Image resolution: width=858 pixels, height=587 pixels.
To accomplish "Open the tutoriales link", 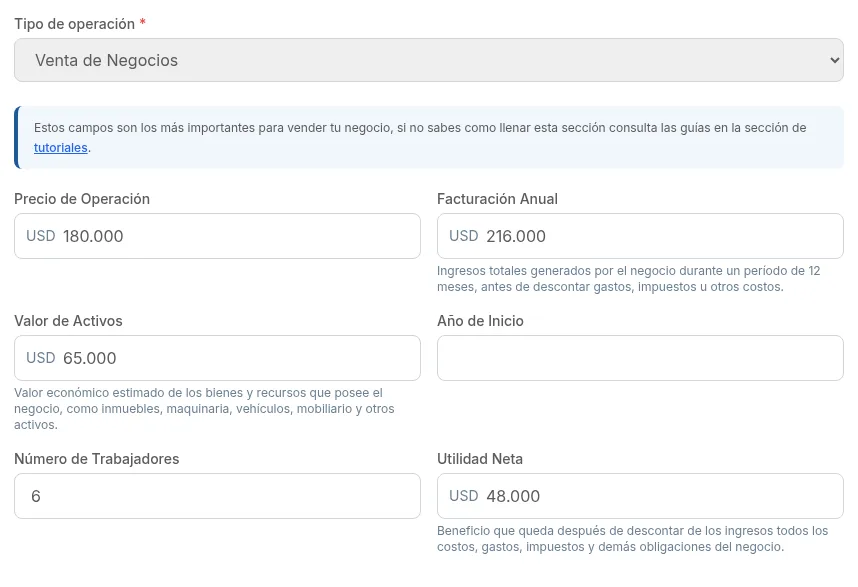I will [61, 148].
